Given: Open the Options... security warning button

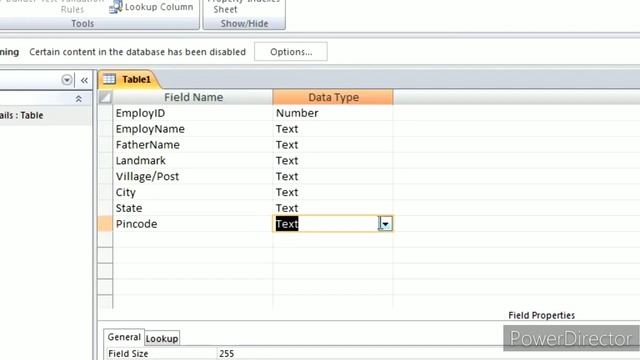Looking at the screenshot, I should click(291, 52).
